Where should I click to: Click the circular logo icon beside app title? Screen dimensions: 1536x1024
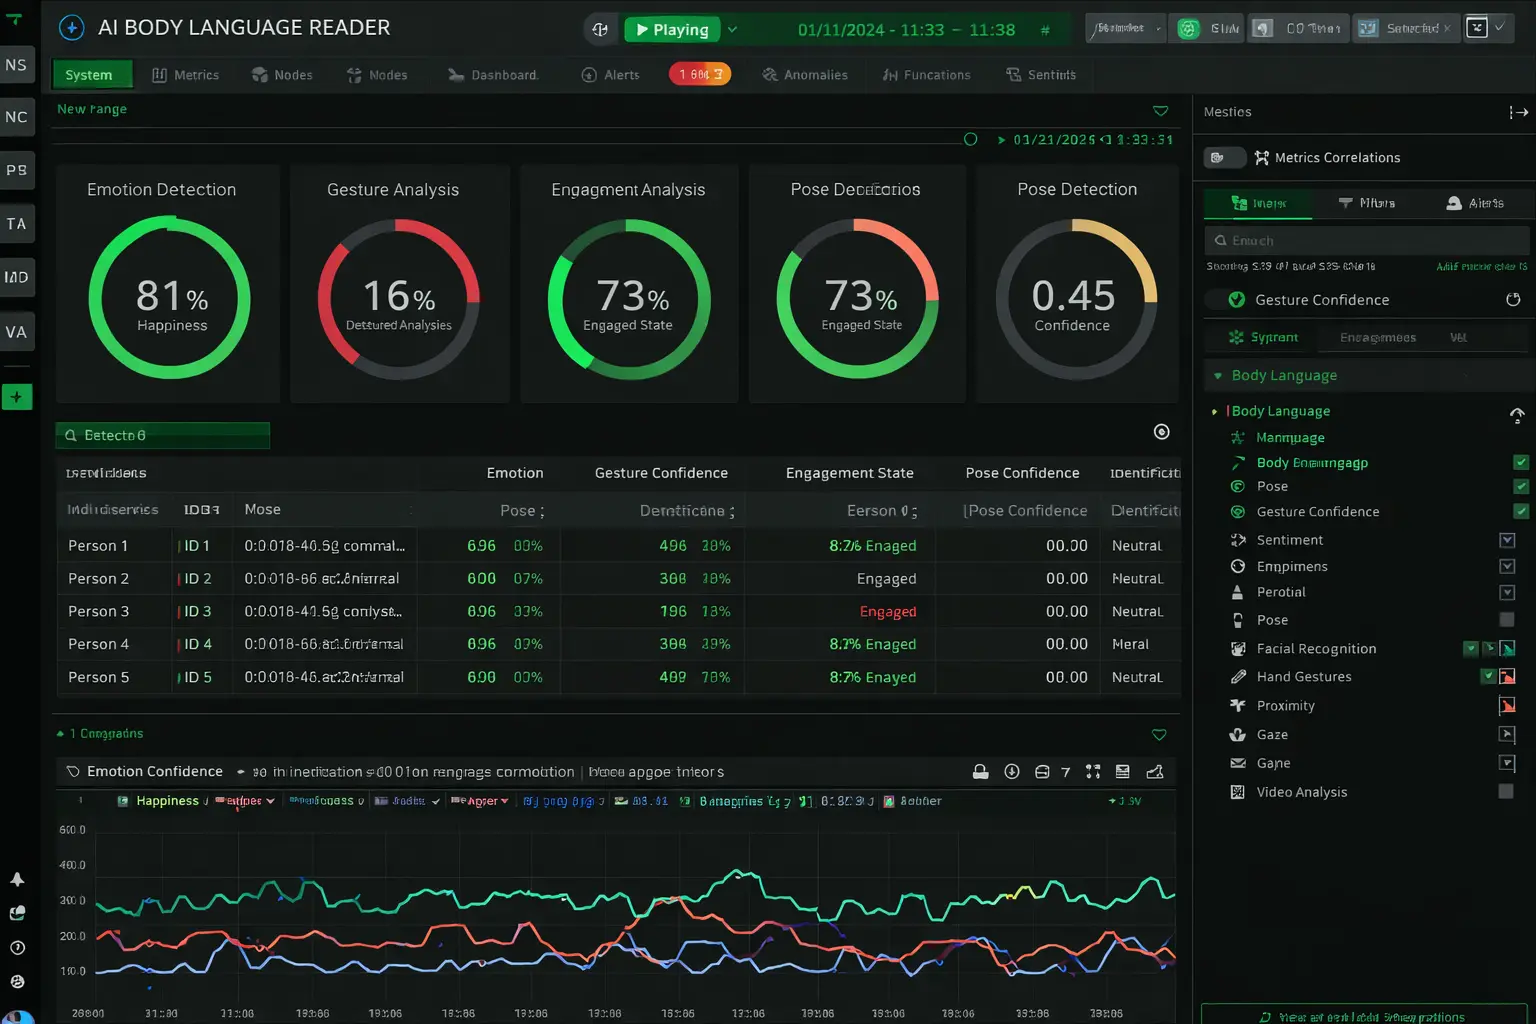pyautogui.click(x=72, y=28)
